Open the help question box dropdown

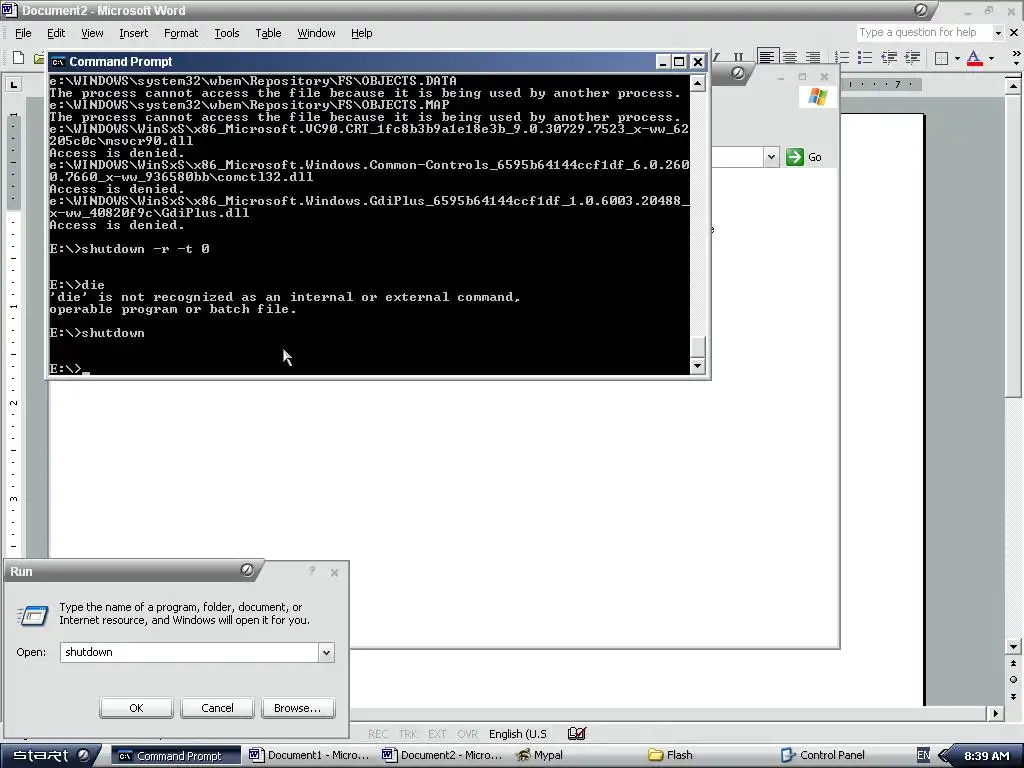pyautogui.click(x=998, y=33)
